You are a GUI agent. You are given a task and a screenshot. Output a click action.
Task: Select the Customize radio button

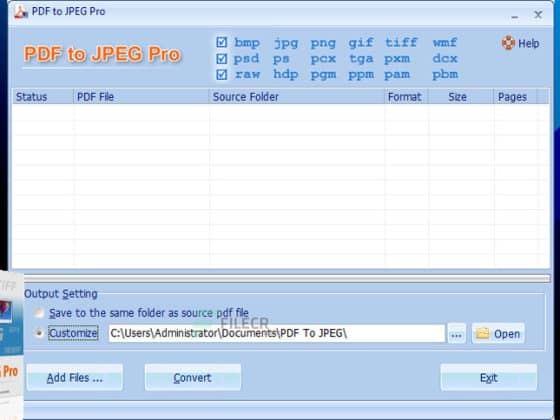tap(39, 333)
